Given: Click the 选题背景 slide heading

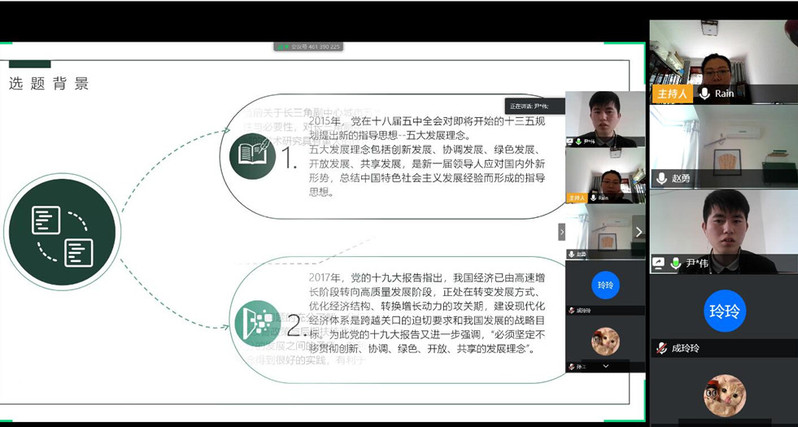Looking at the screenshot, I should click(49, 84).
